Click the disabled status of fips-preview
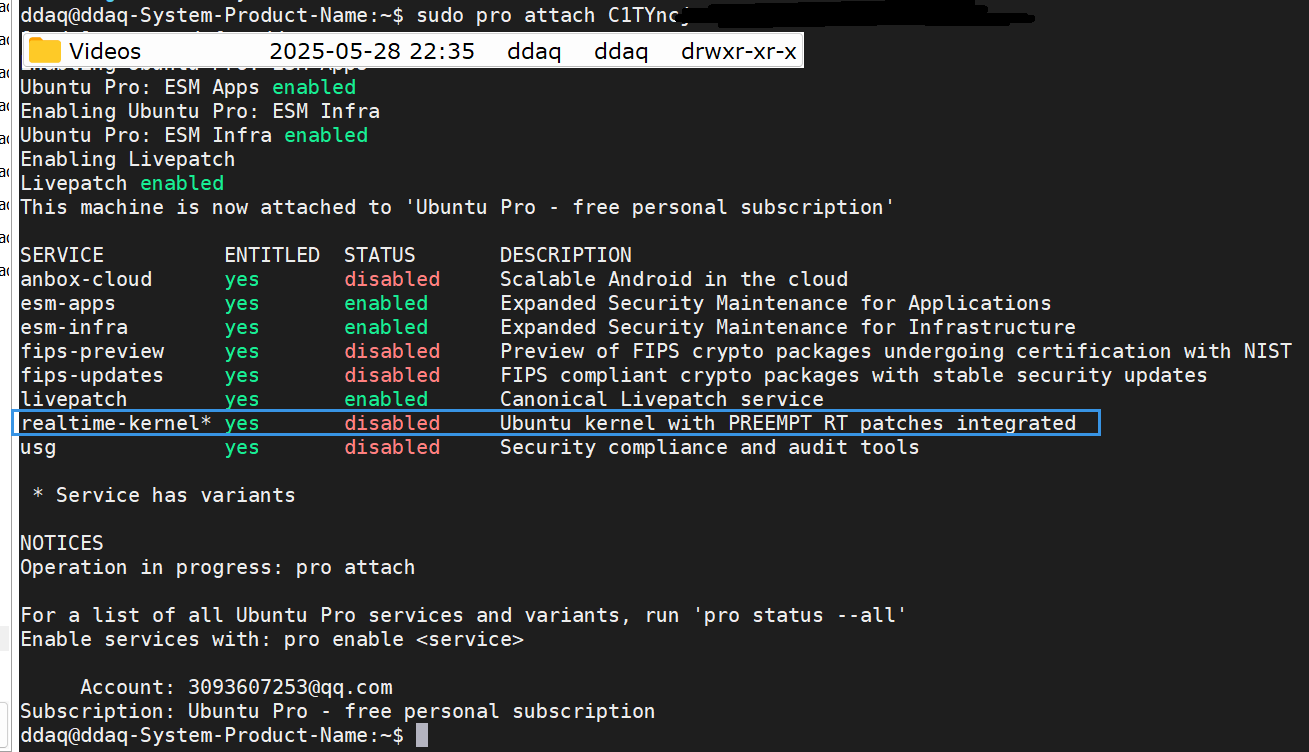 click(392, 351)
